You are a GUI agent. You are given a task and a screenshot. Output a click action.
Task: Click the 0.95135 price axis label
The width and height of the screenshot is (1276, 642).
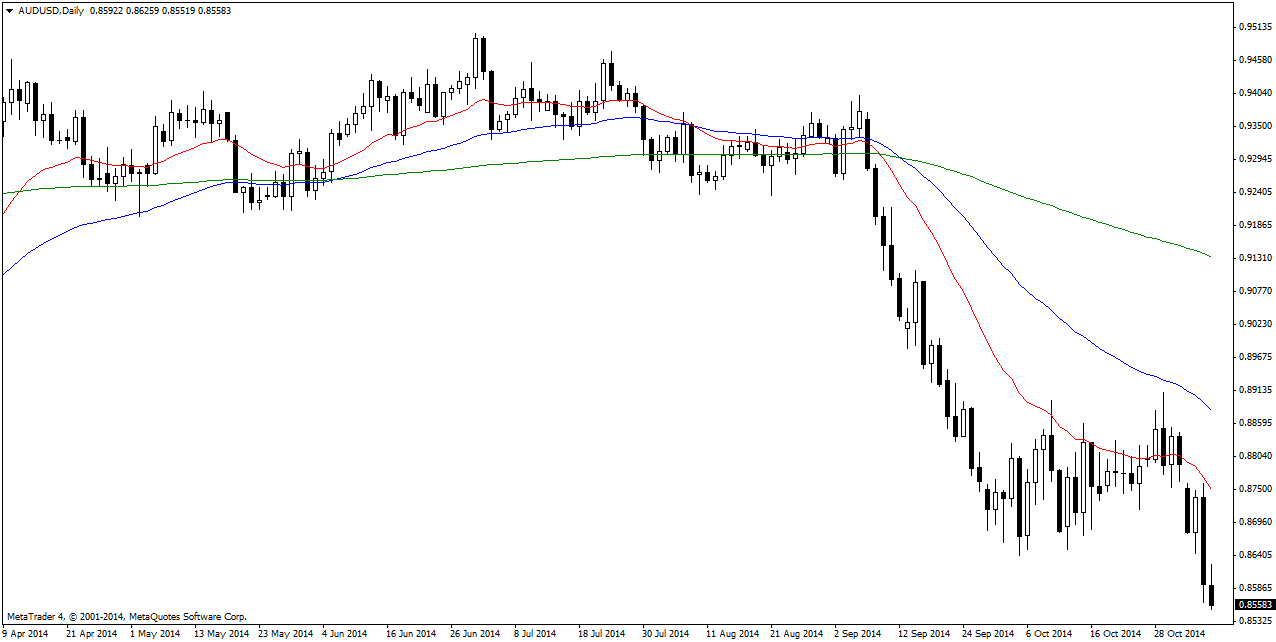[1254, 27]
